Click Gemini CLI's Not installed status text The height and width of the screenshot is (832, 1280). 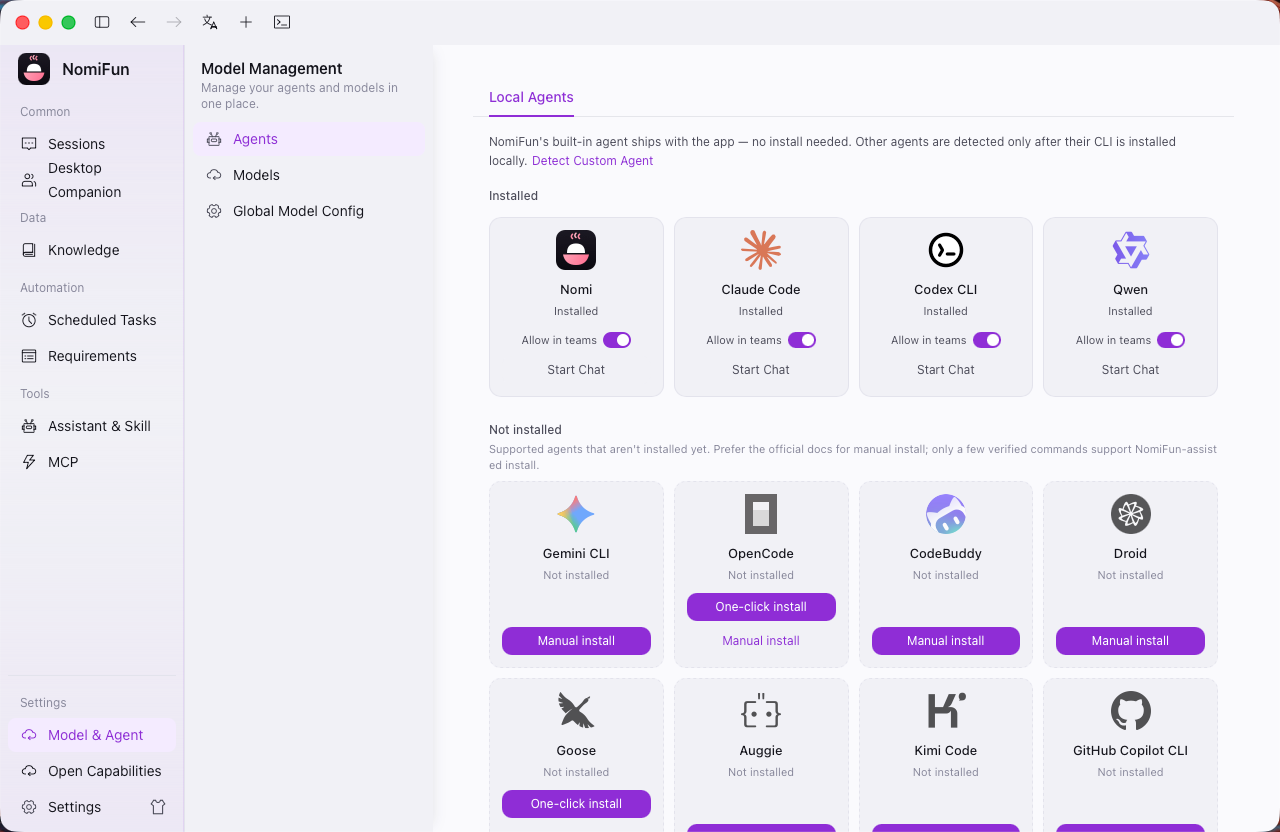576,575
